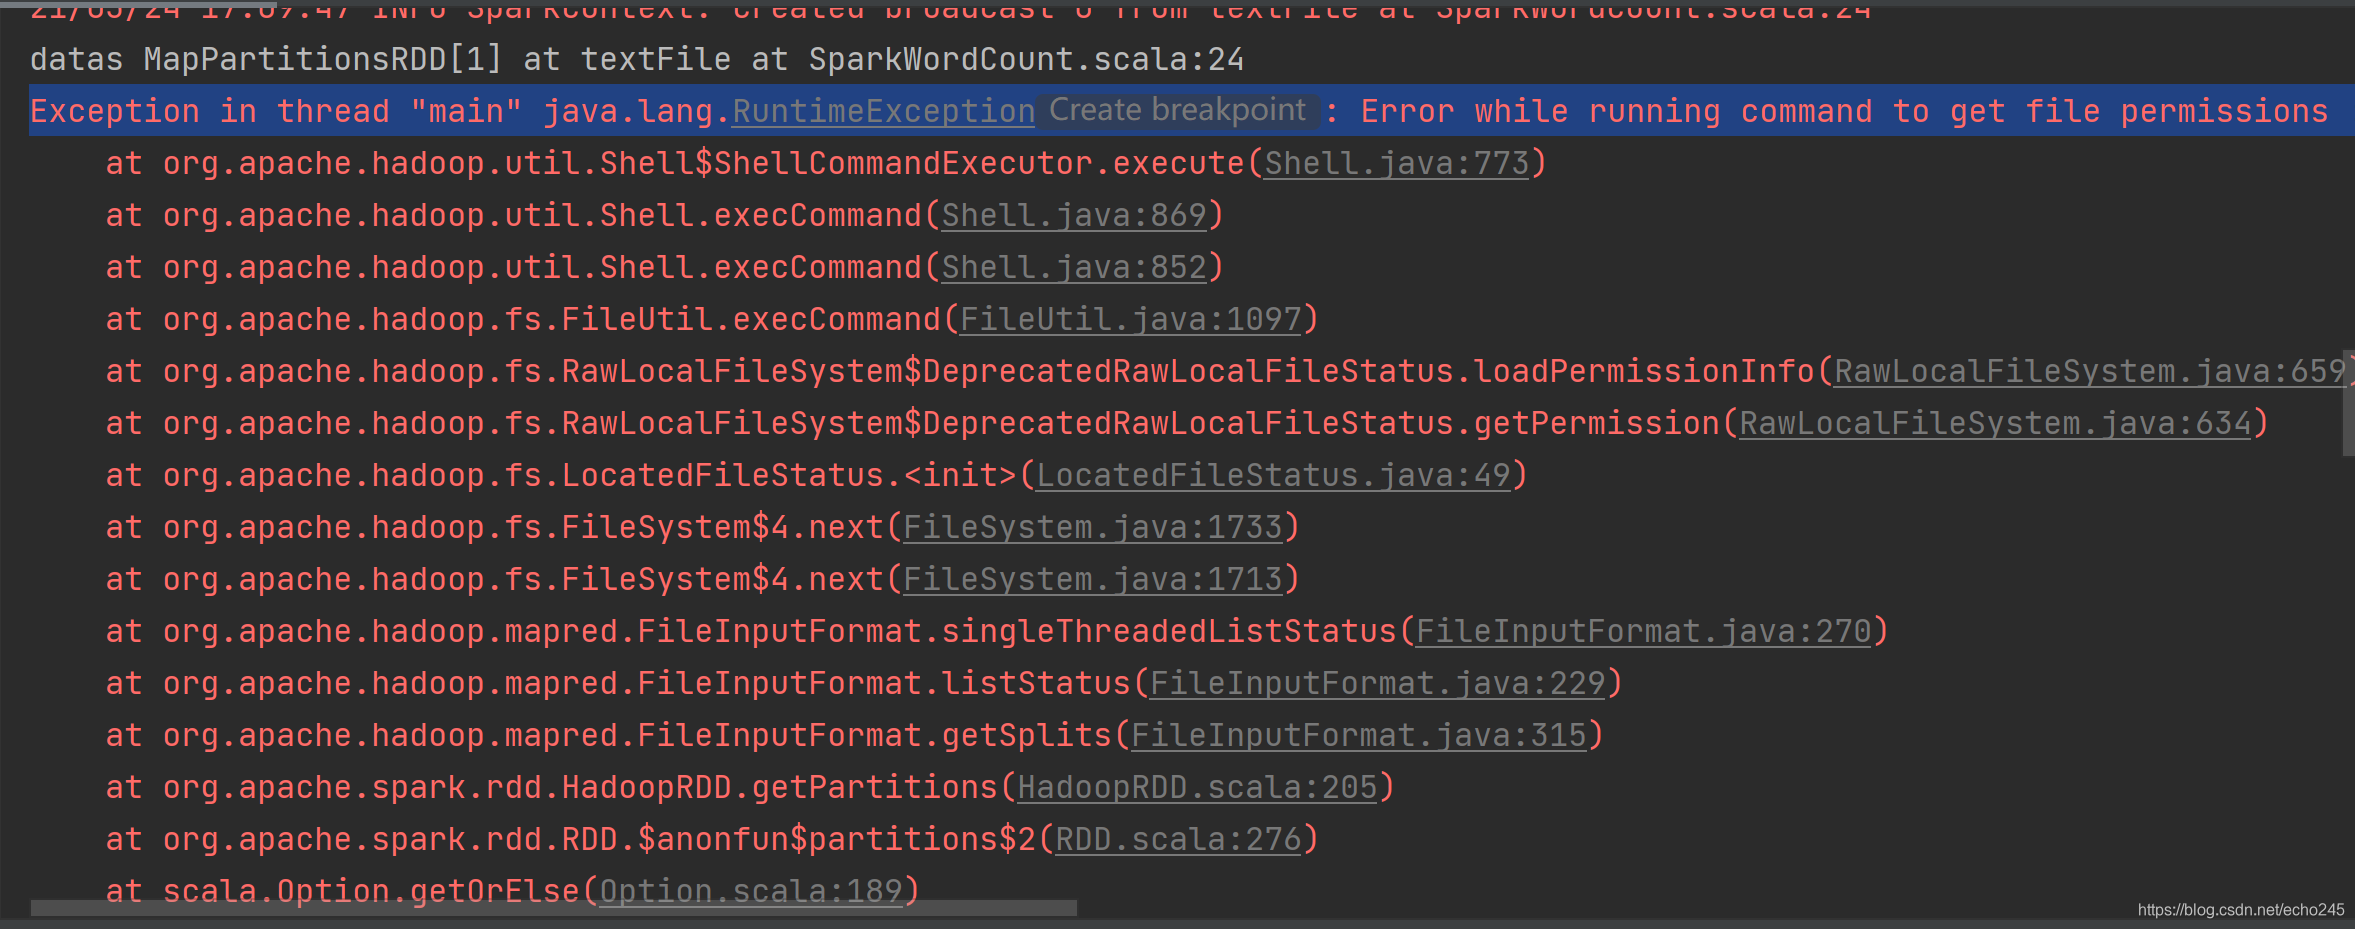Click 'FileInputFormat.listStatus' method text
The width and height of the screenshot is (2355, 929).
click(x=884, y=683)
